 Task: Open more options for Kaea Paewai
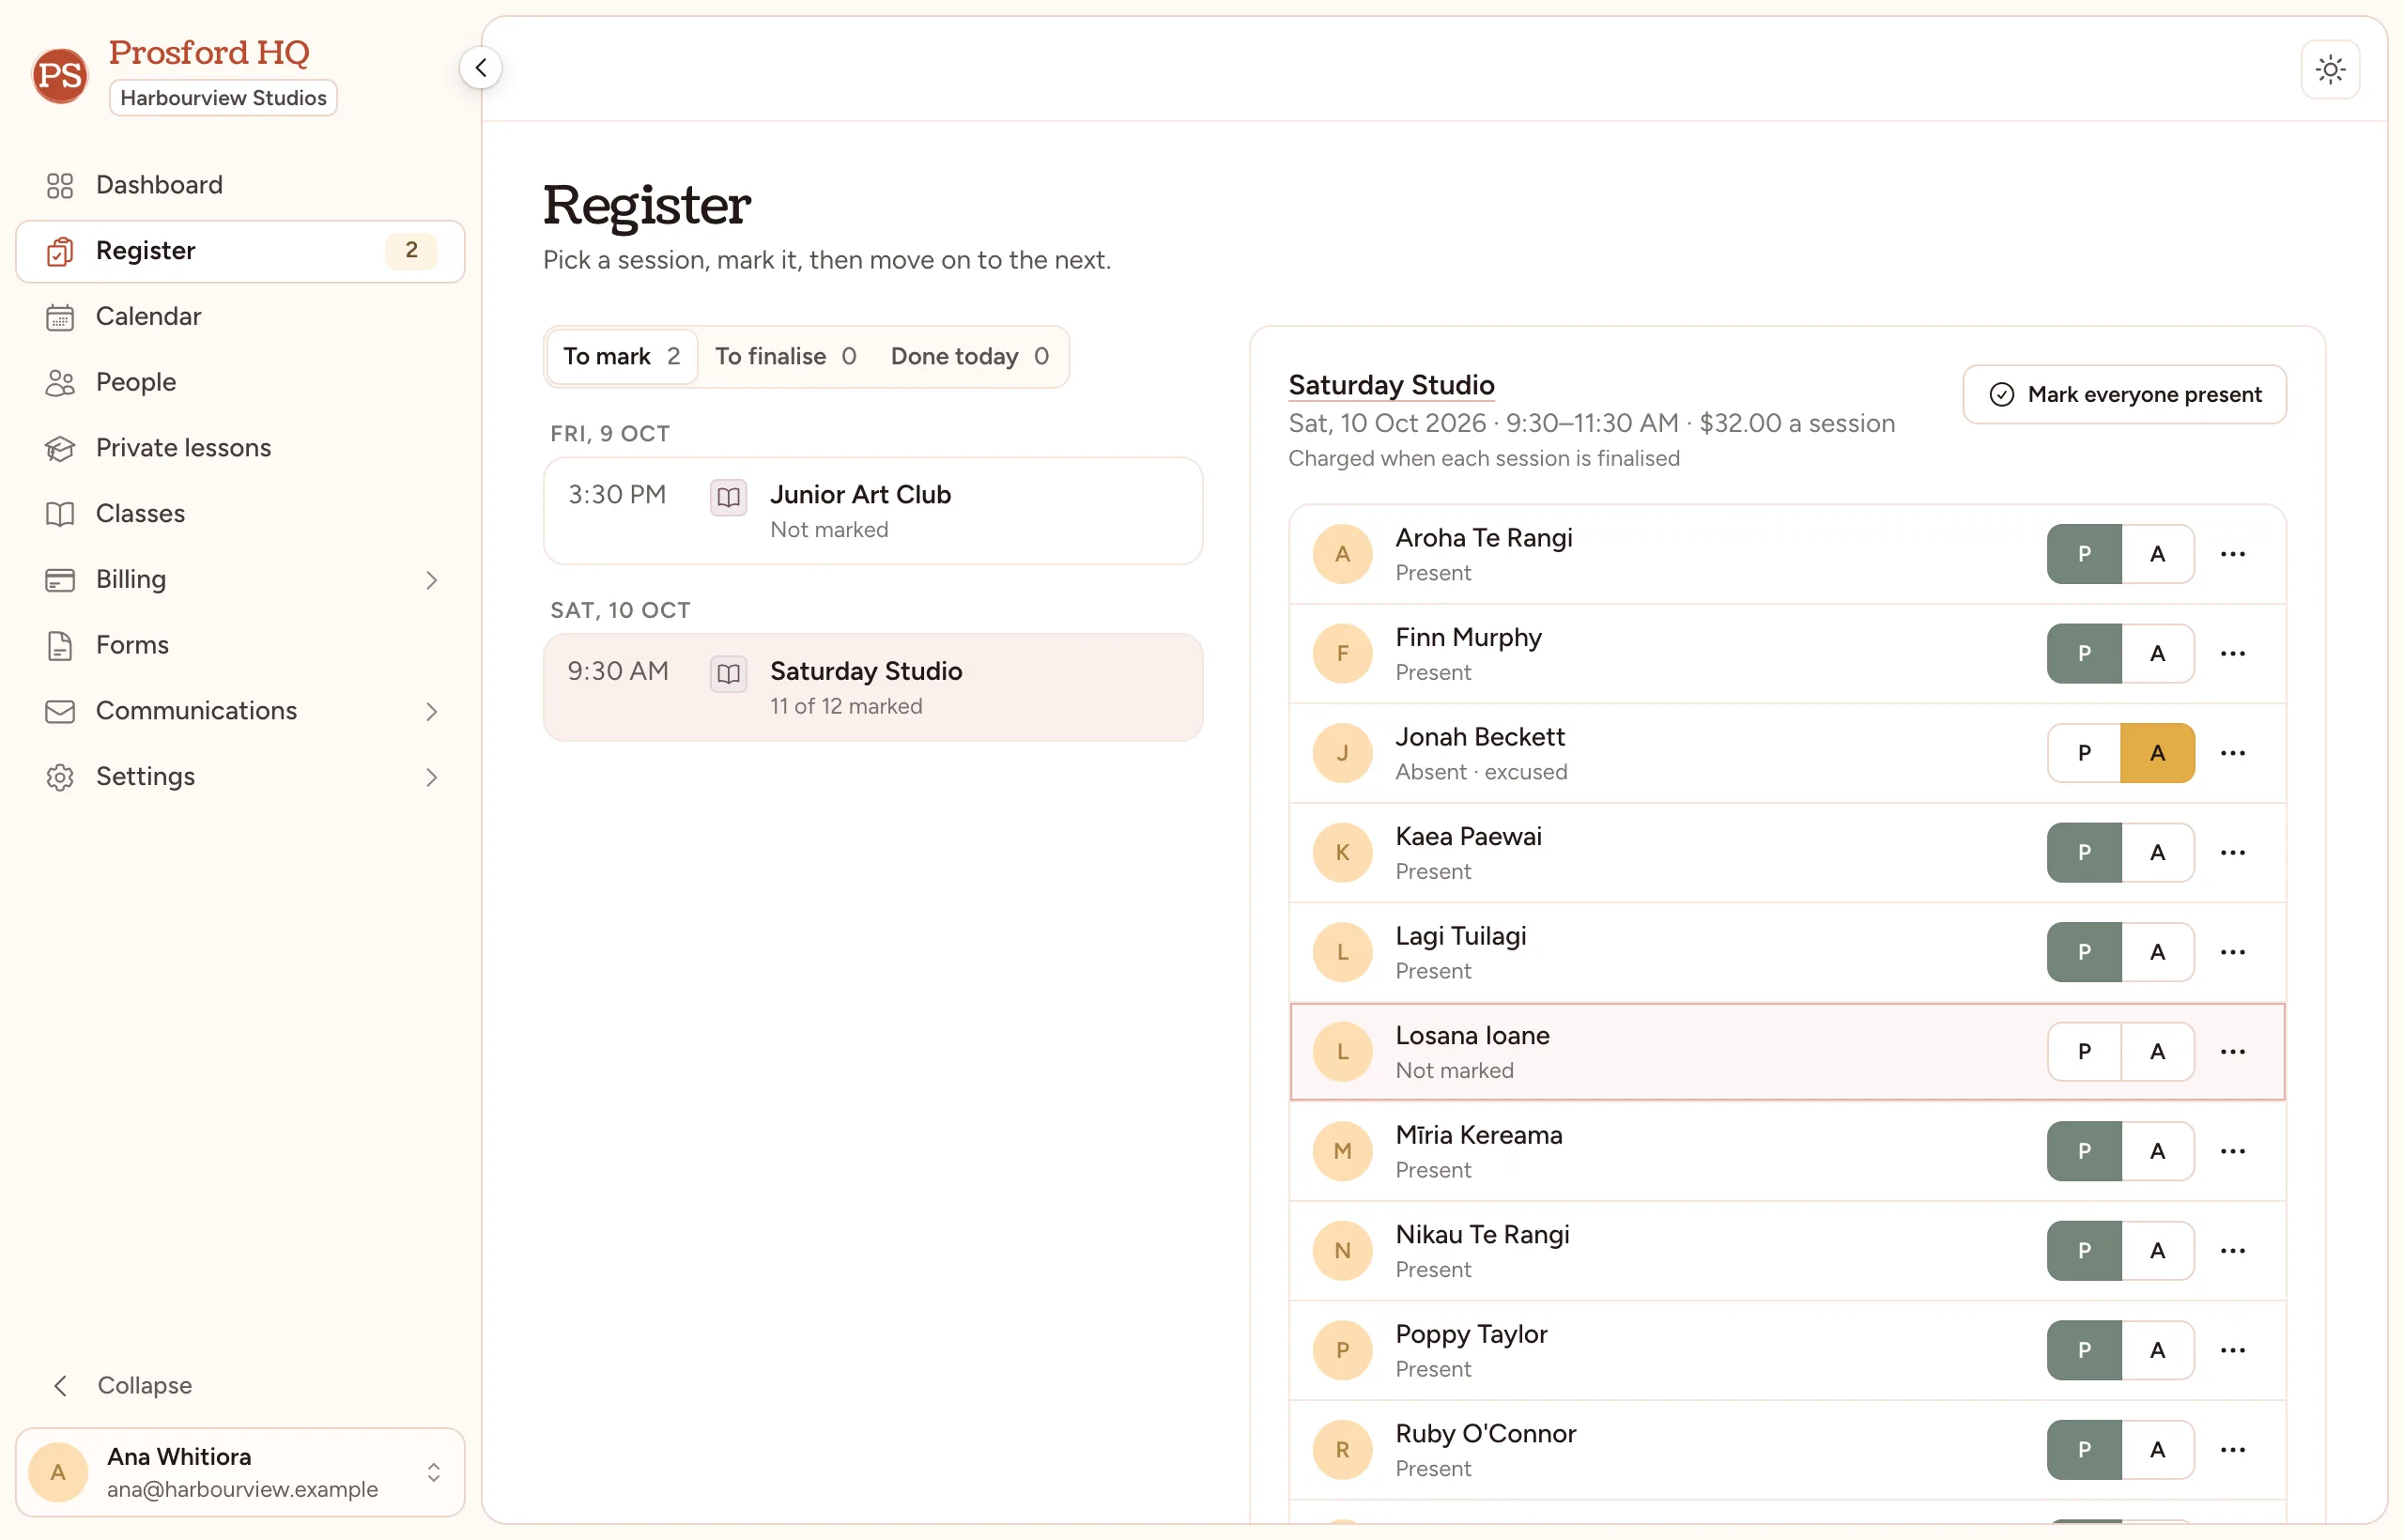point(2232,853)
